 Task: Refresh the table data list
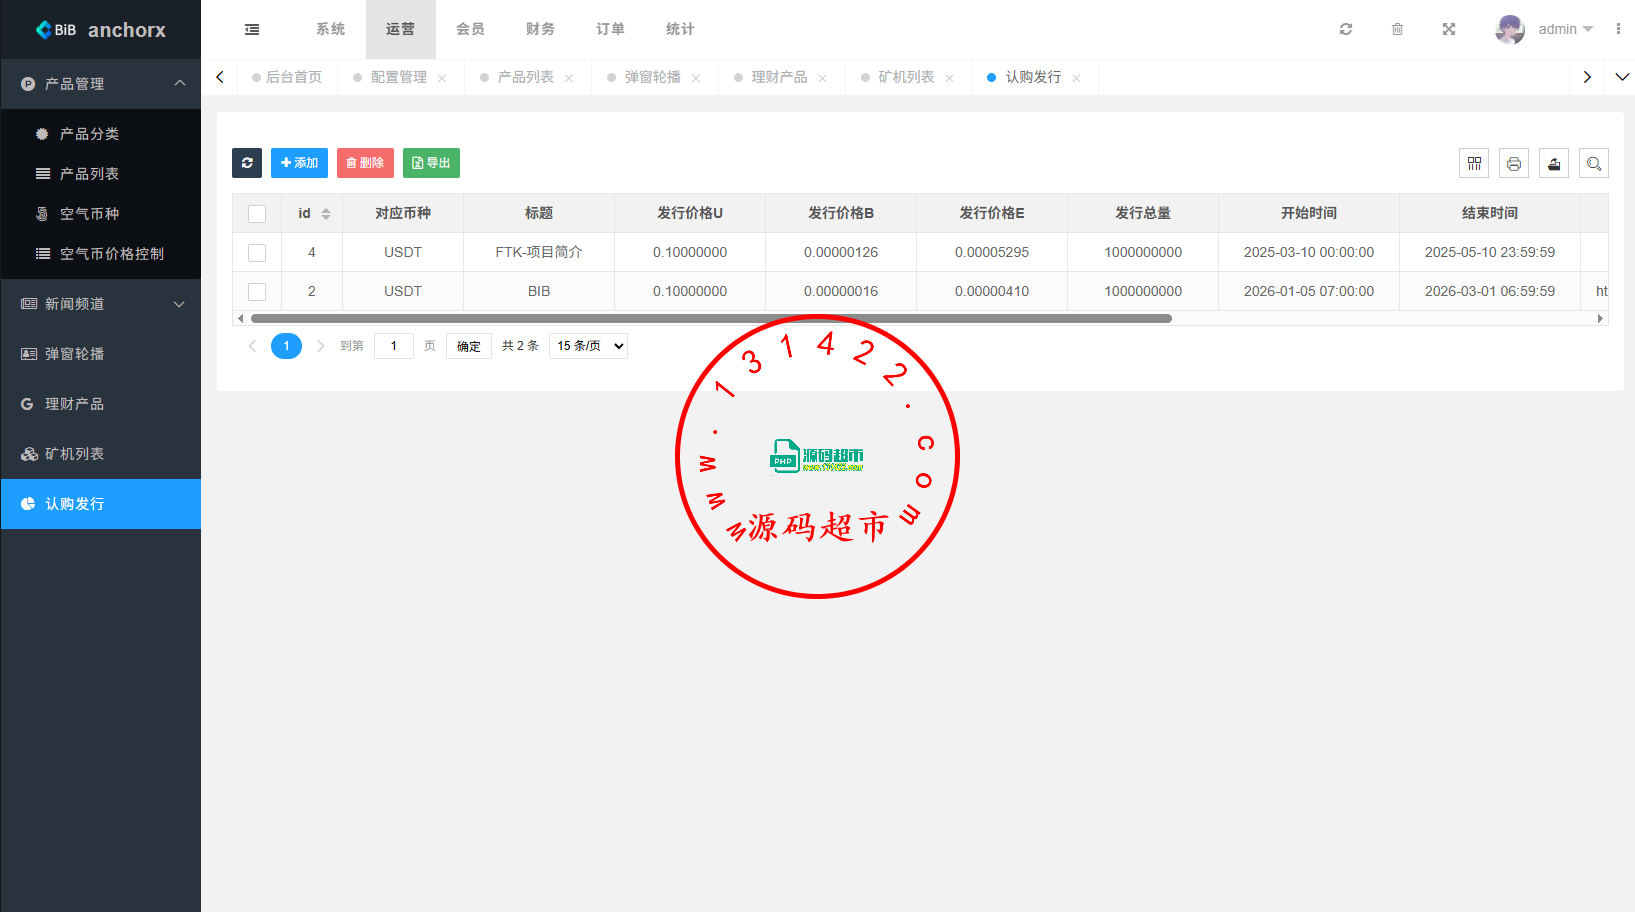click(247, 162)
